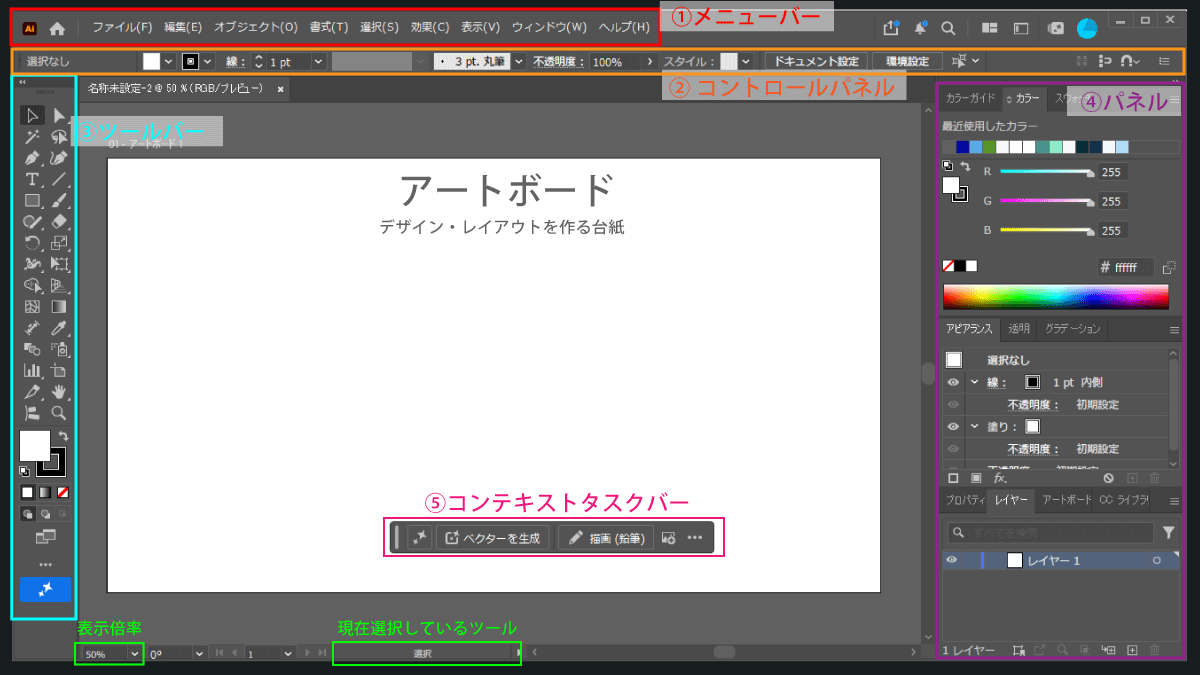Select the Curvature tool
This screenshot has height=675, width=1200.
coord(59,158)
